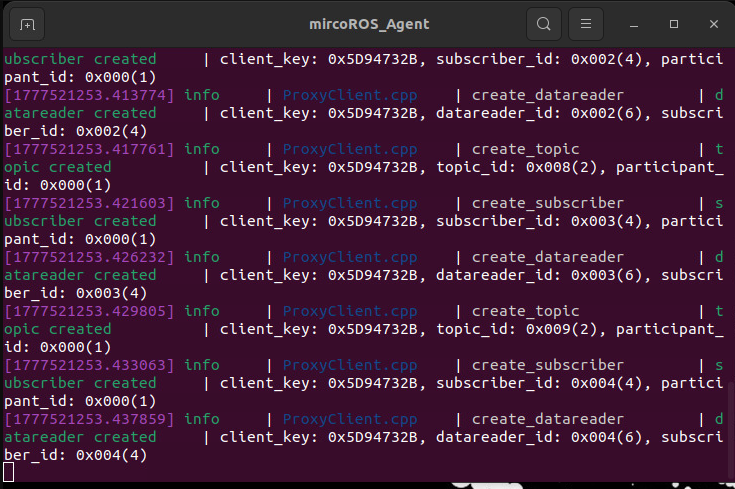Minimize the mircoROS_Agent window
This screenshot has width=735, height=489.
click(x=634, y=24)
